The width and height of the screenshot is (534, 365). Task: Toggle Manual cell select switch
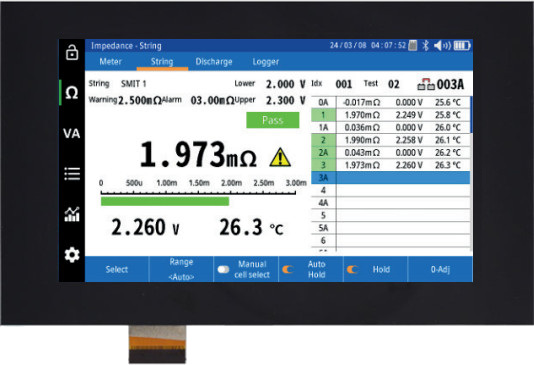[223, 269]
